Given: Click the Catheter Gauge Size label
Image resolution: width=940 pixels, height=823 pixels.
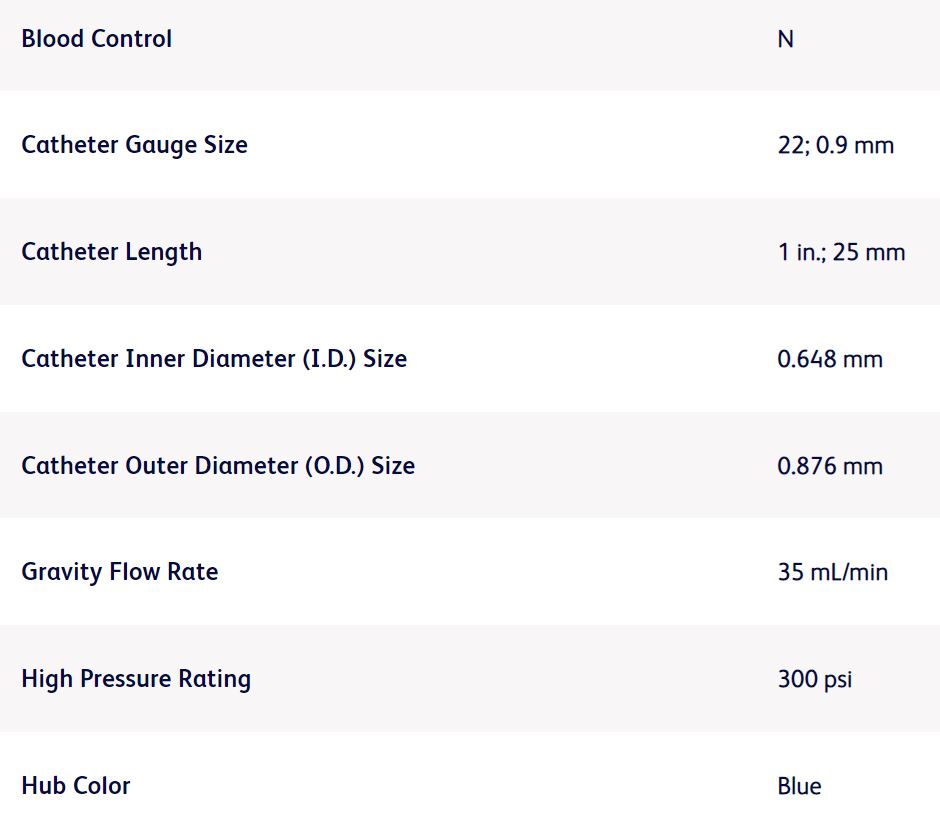Looking at the screenshot, I should pyautogui.click(x=134, y=145).
